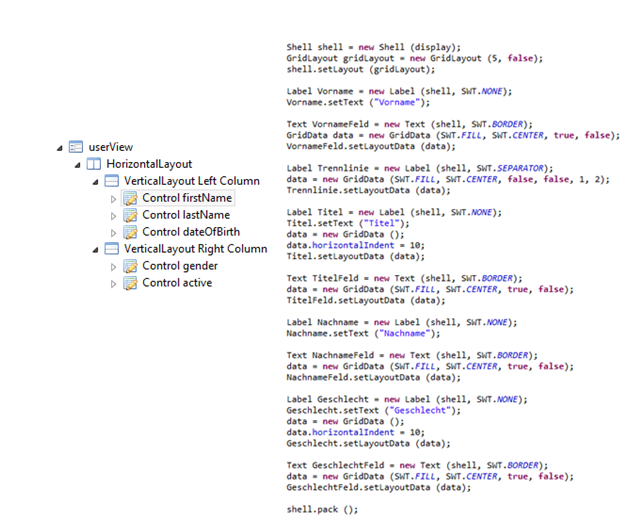Image resolution: width=628 pixels, height=523 pixels.
Task: Expand the Control lastName node
Action: click(113, 216)
